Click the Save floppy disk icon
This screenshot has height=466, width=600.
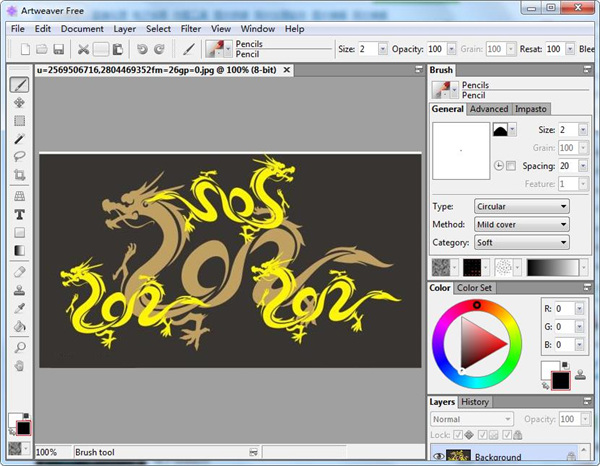tap(58, 49)
